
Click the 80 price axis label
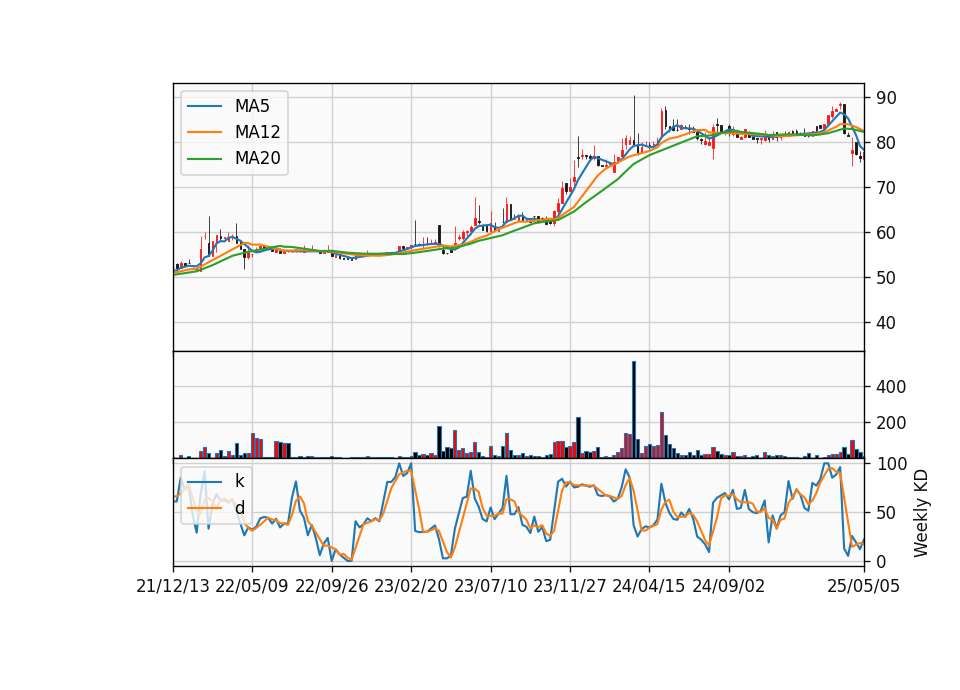pyautogui.click(x=886, y=143)
